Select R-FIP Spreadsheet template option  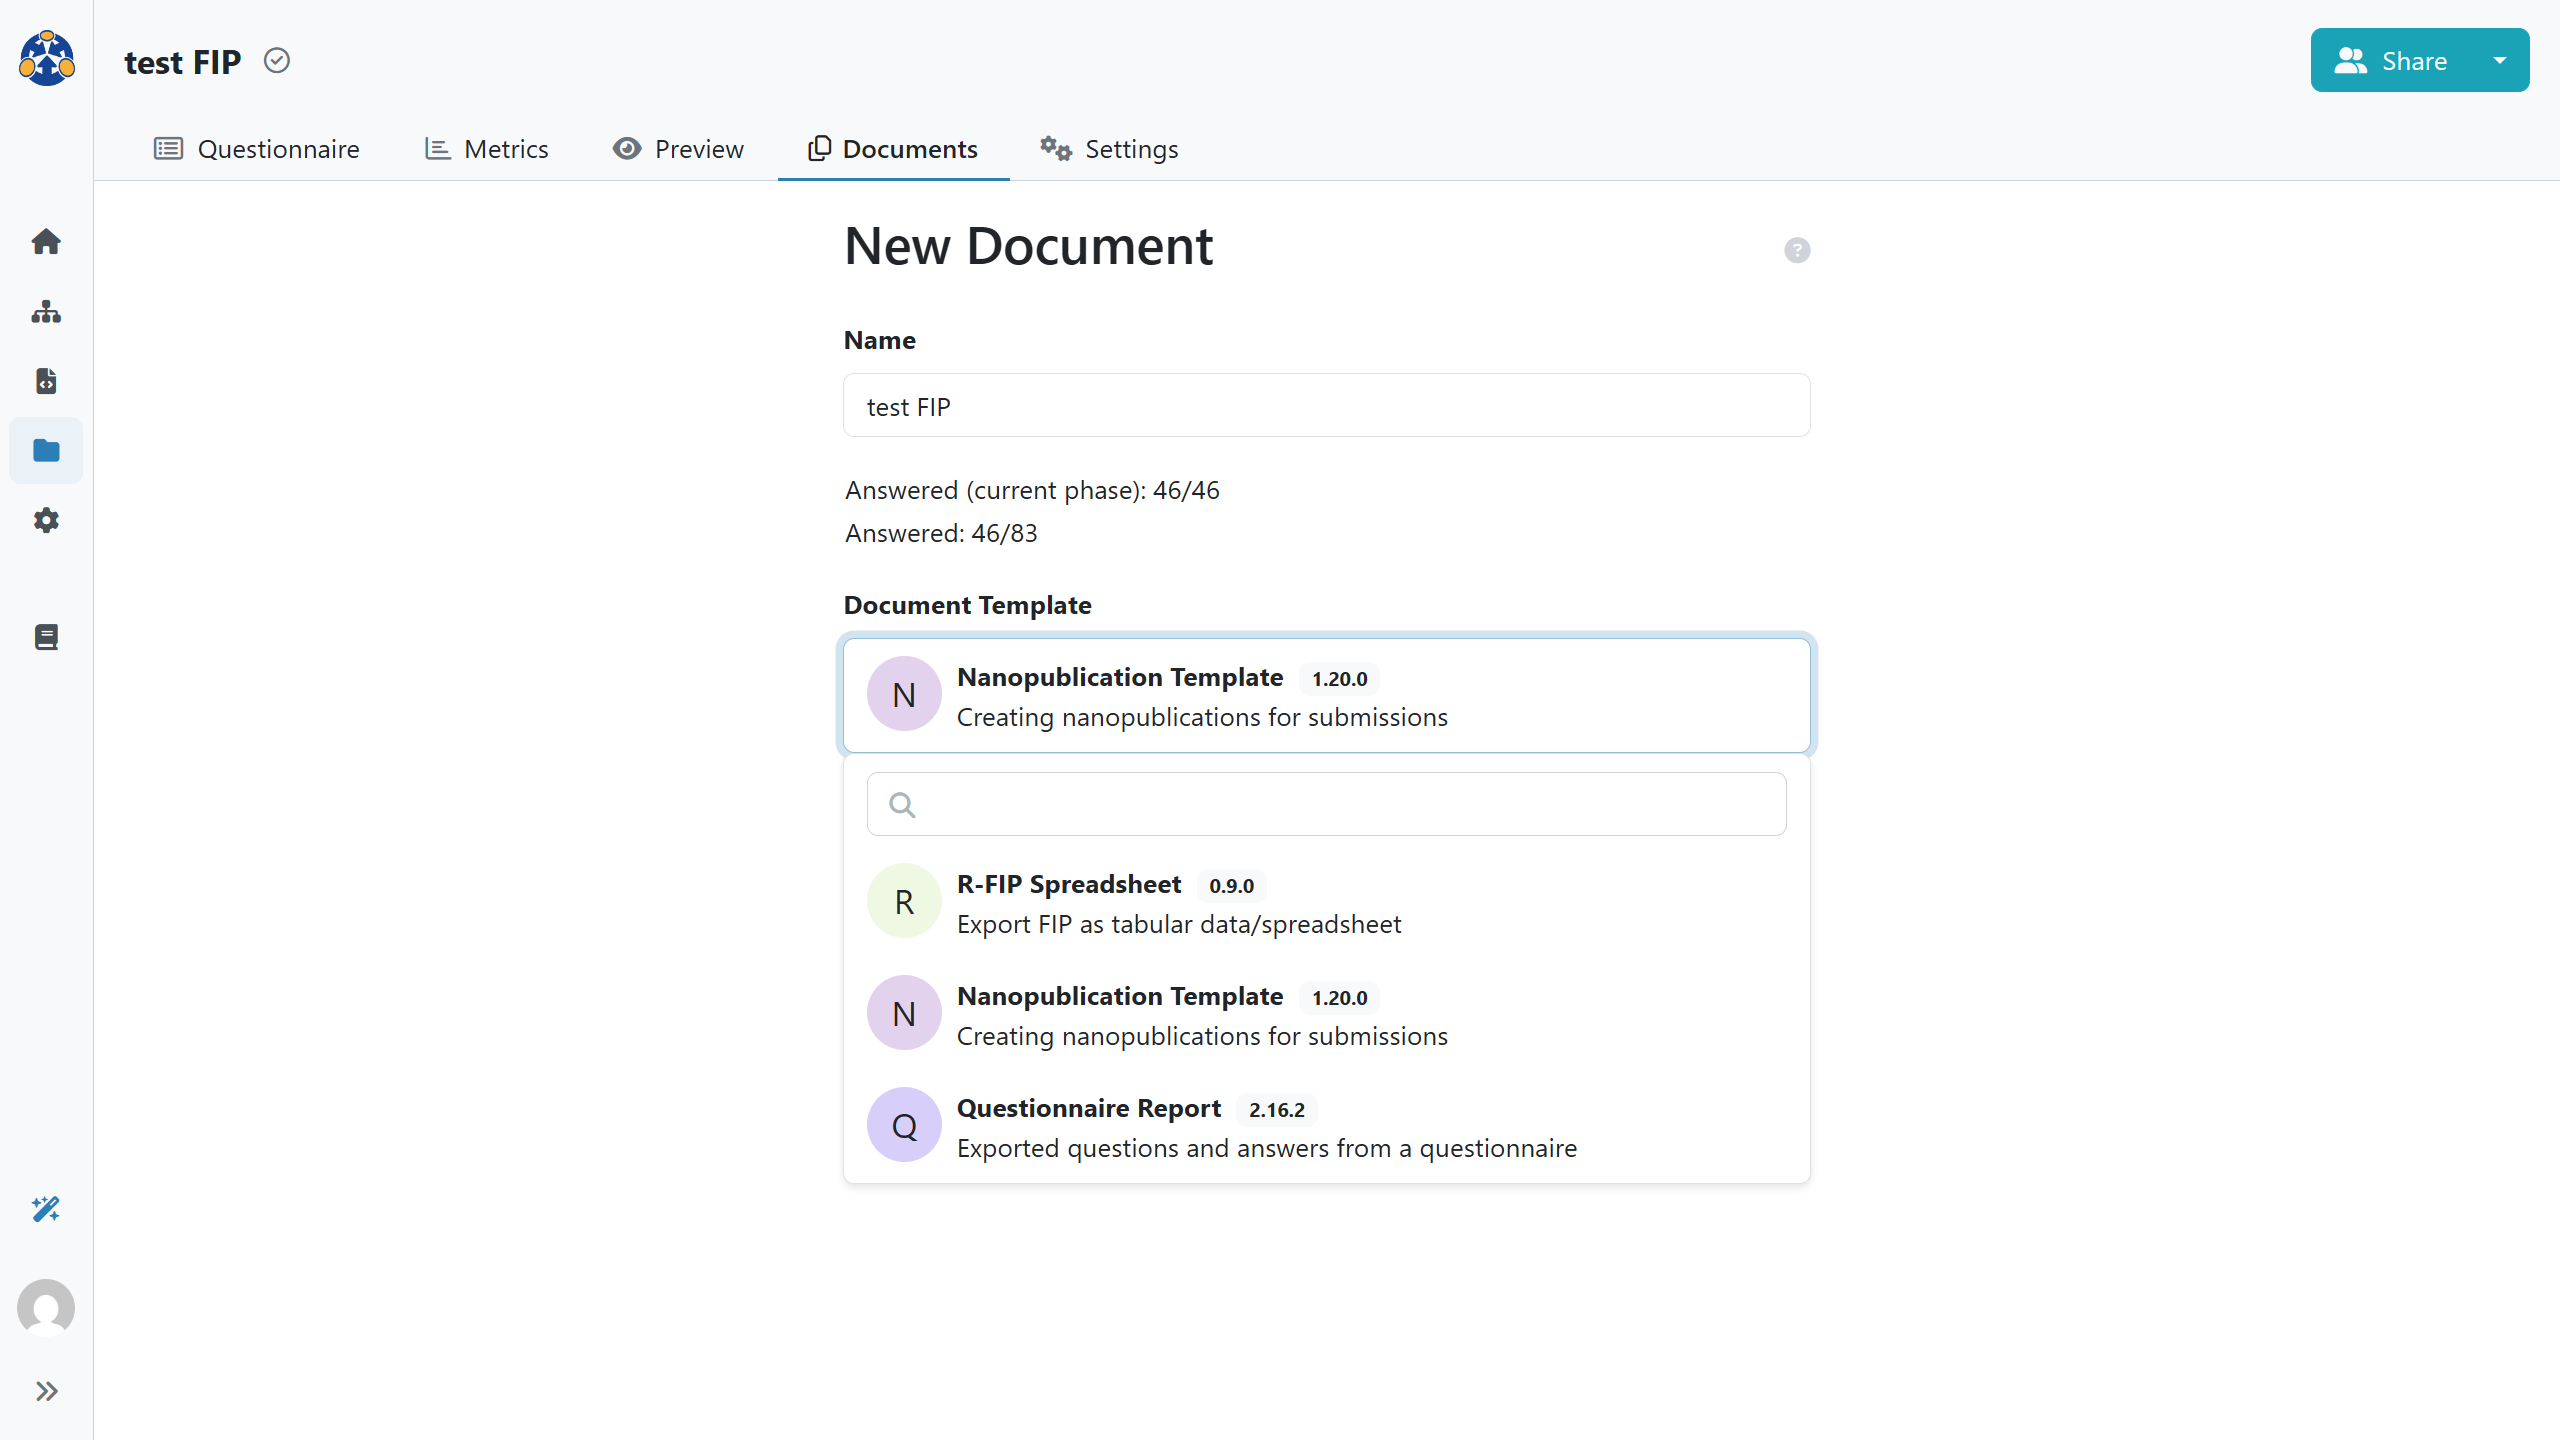1327,902
